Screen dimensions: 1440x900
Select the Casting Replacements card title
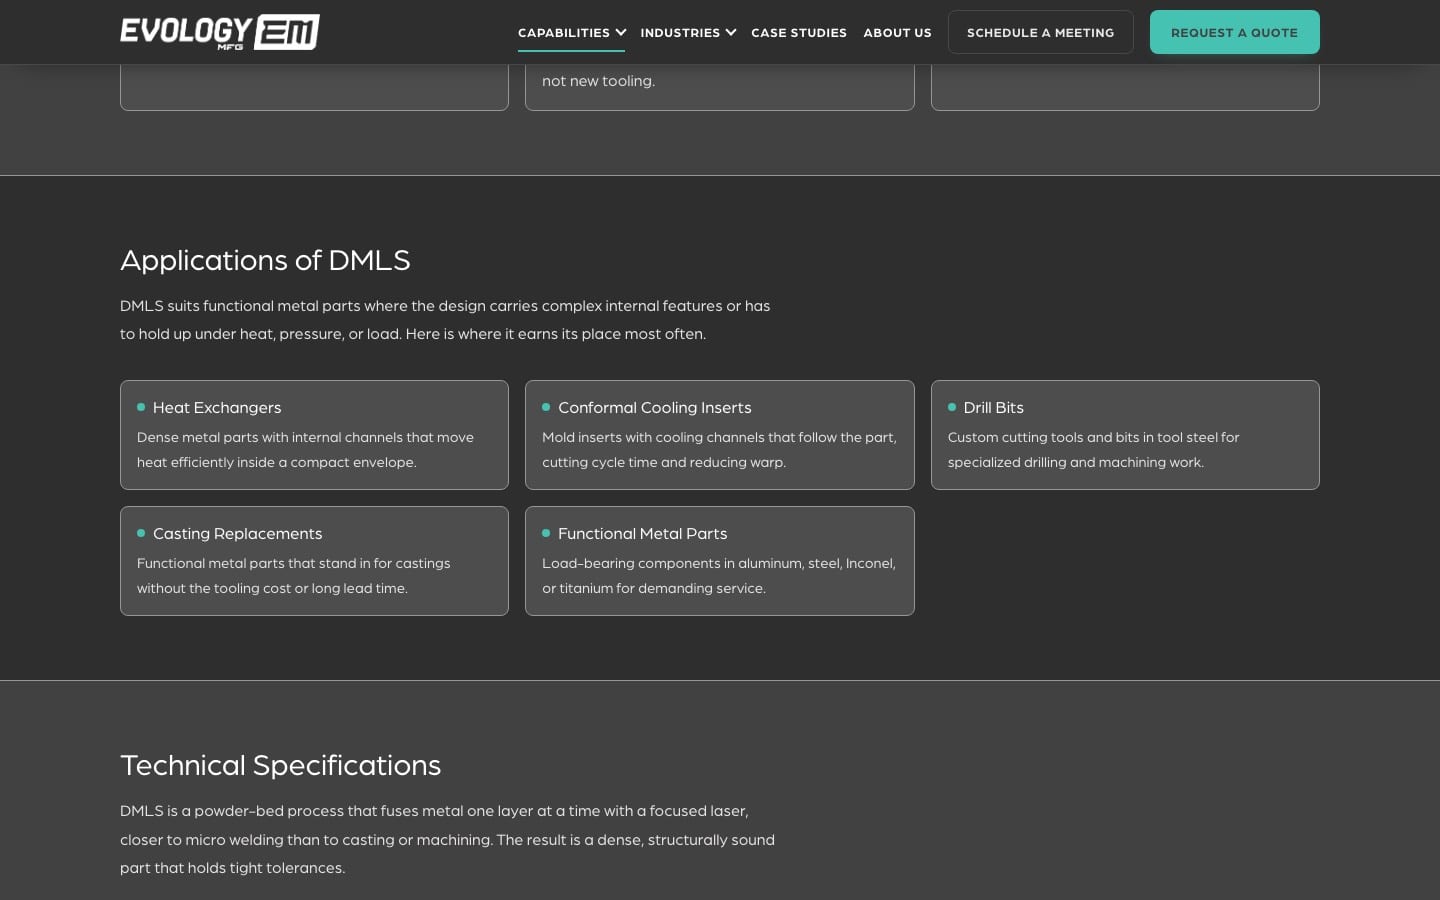point(237,533)
